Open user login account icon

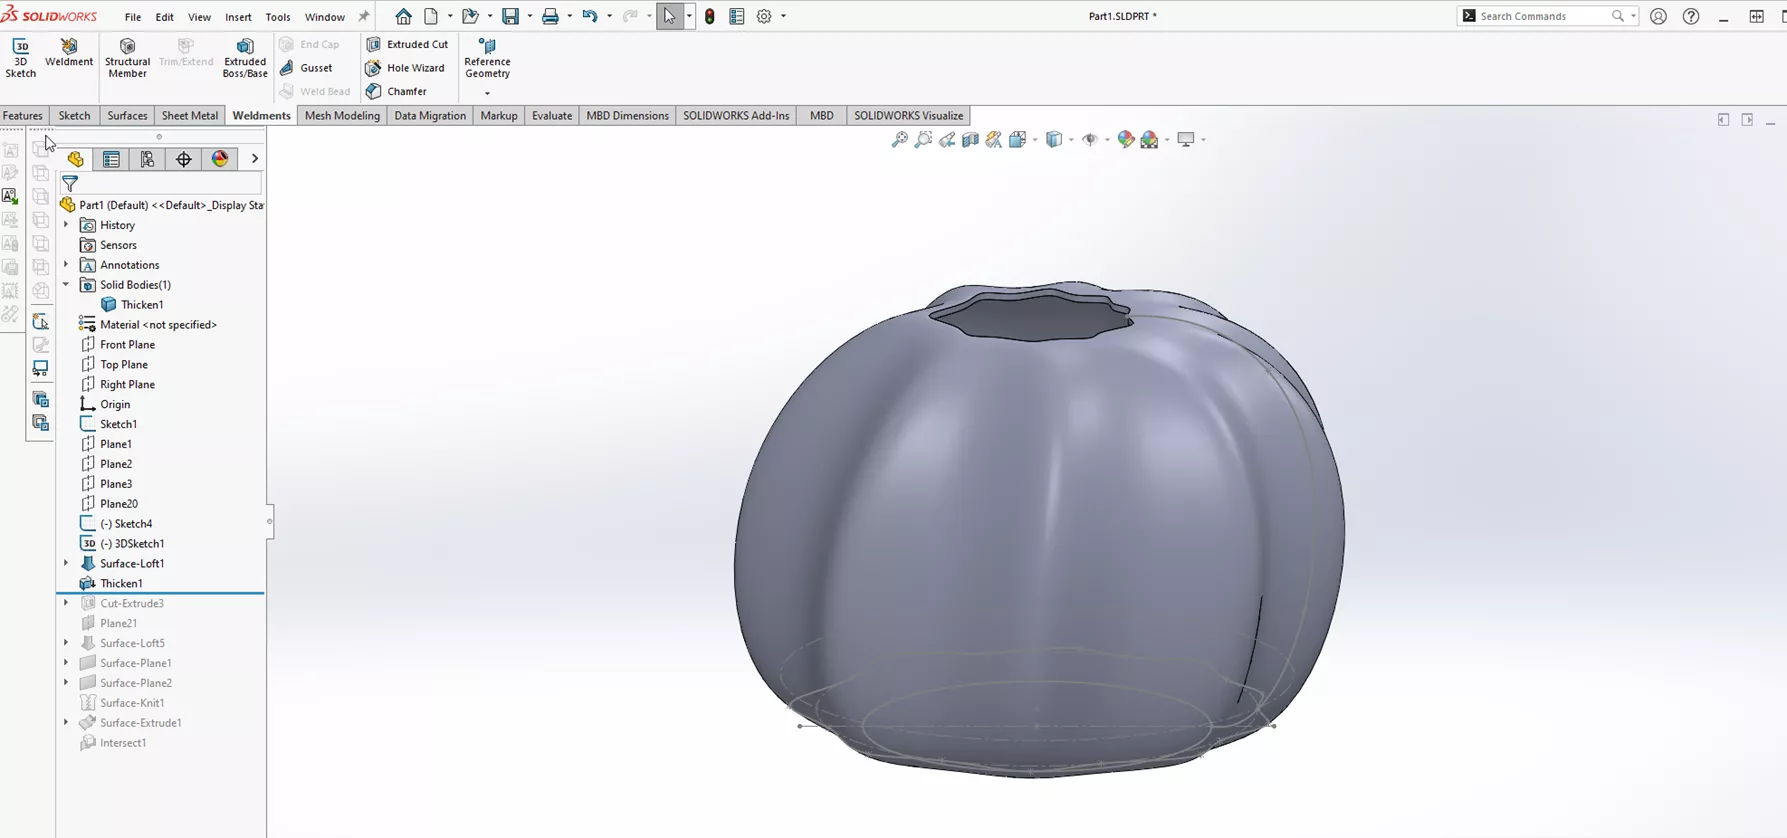coord(1658,16)
